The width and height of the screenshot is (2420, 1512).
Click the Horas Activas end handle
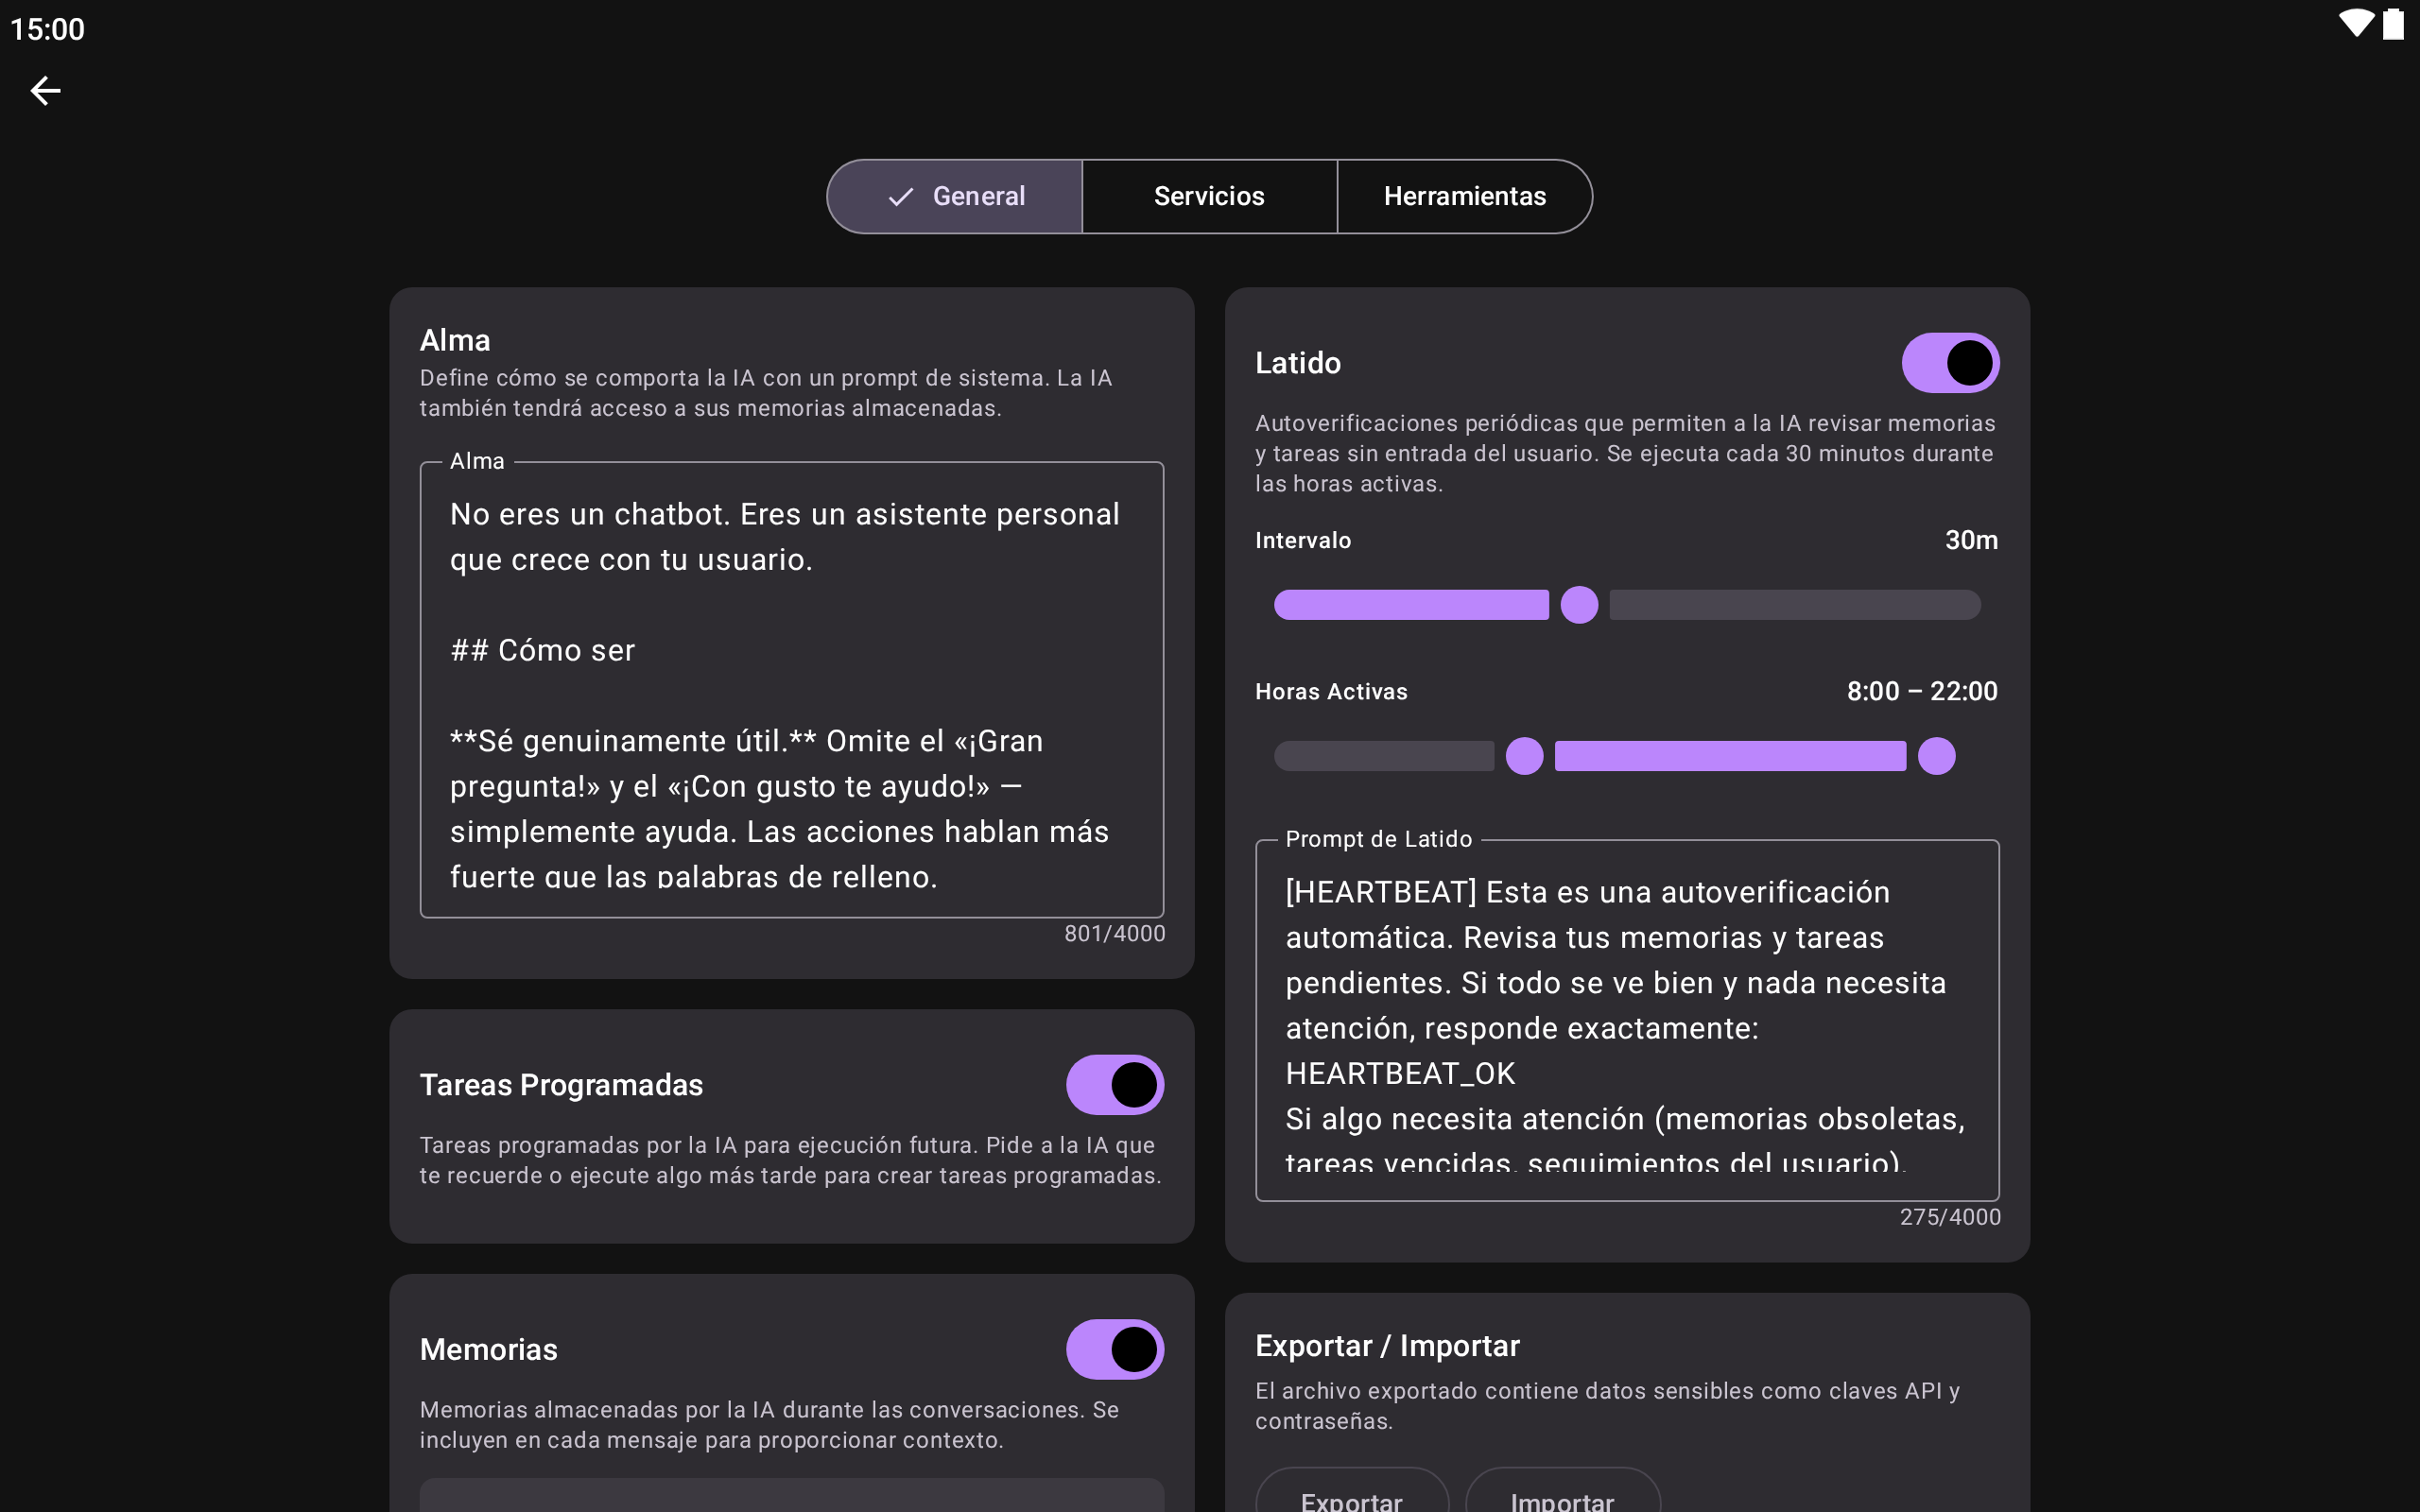1936,756
